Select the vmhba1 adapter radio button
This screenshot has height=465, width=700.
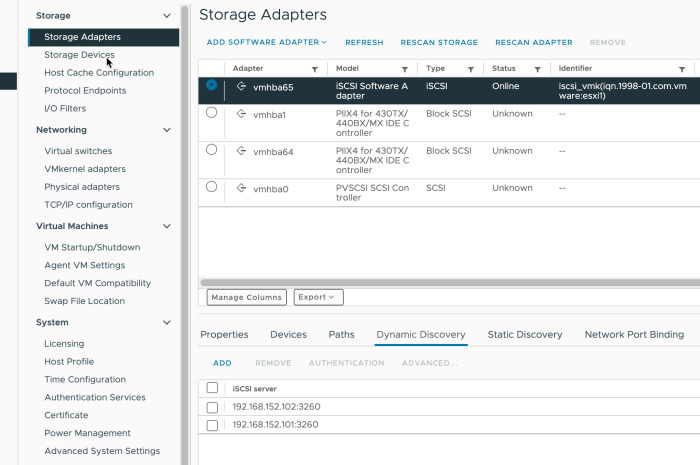[211, 113]
